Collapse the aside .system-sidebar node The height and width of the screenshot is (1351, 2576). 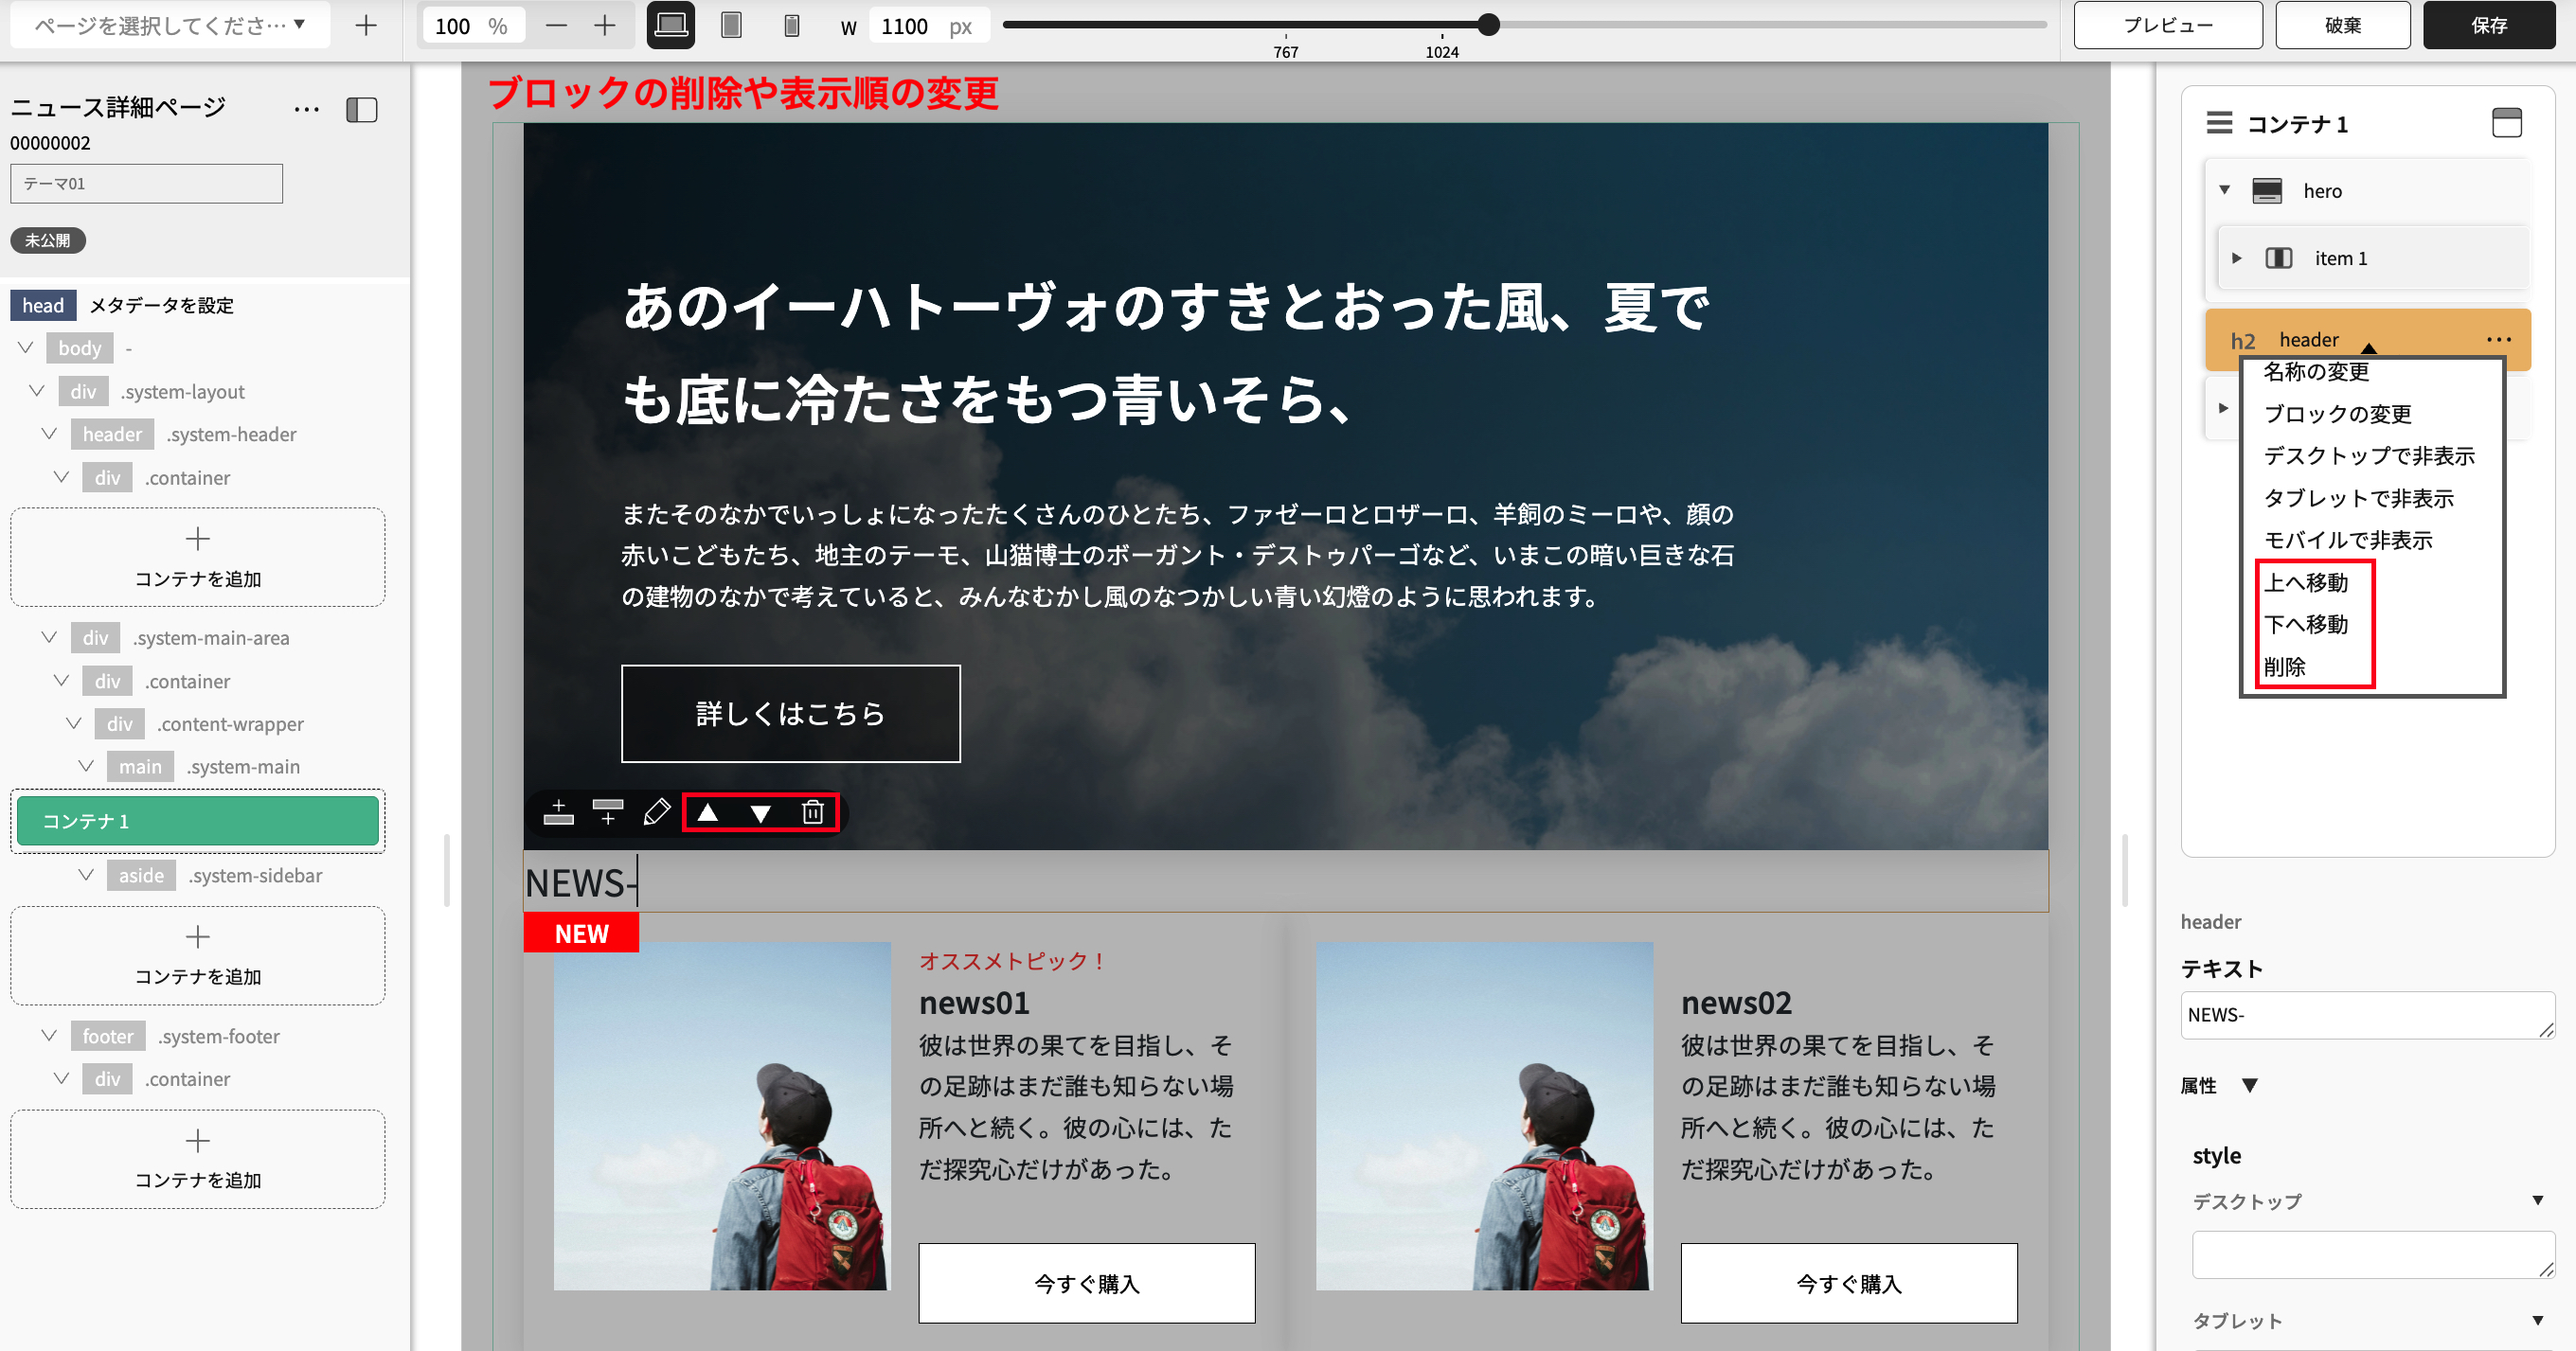[87, 875]
